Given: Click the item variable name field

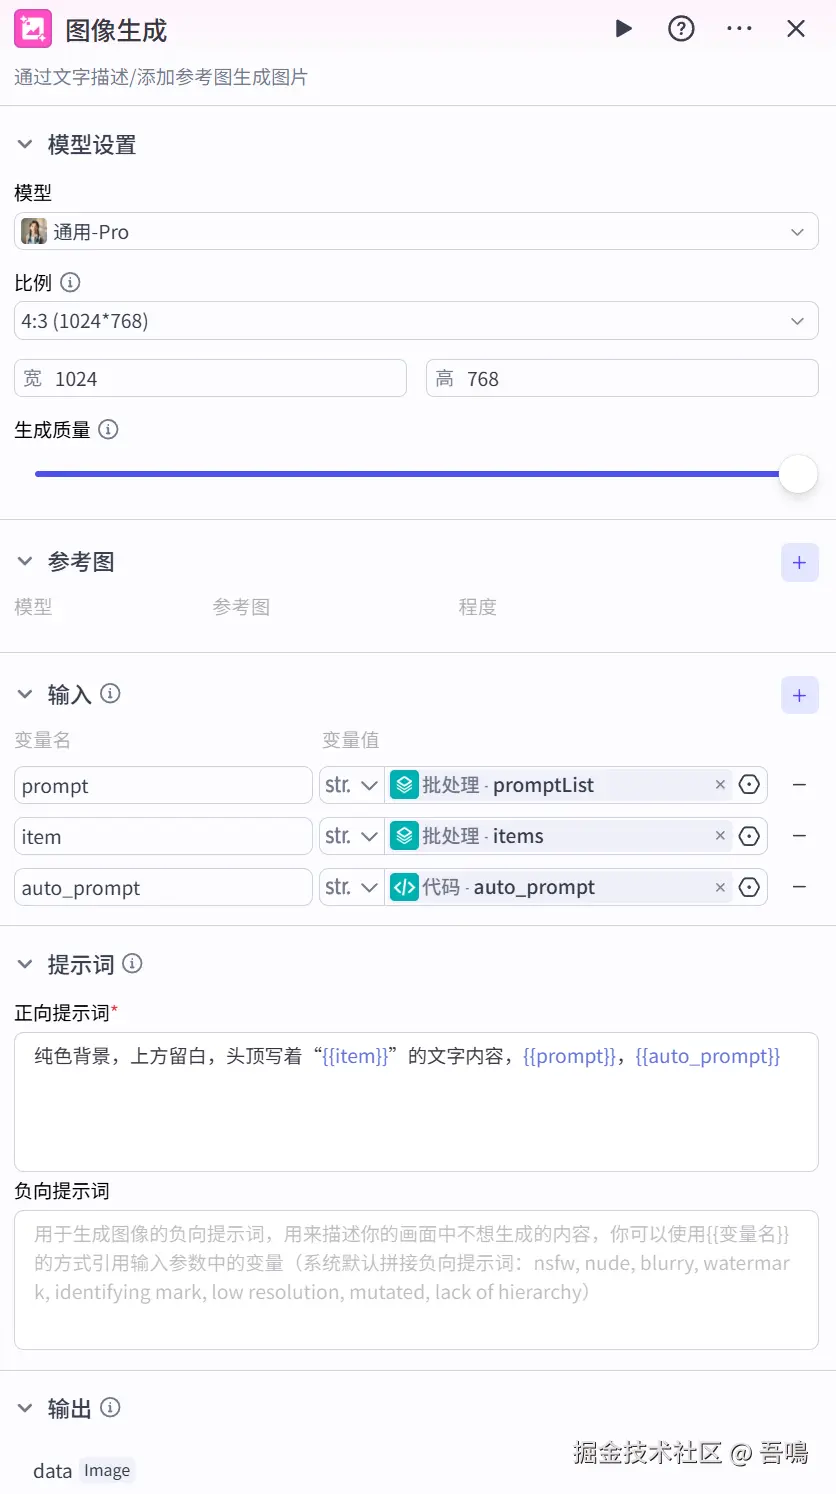Looking at the screenshot, I should click(x=163, y=837).
